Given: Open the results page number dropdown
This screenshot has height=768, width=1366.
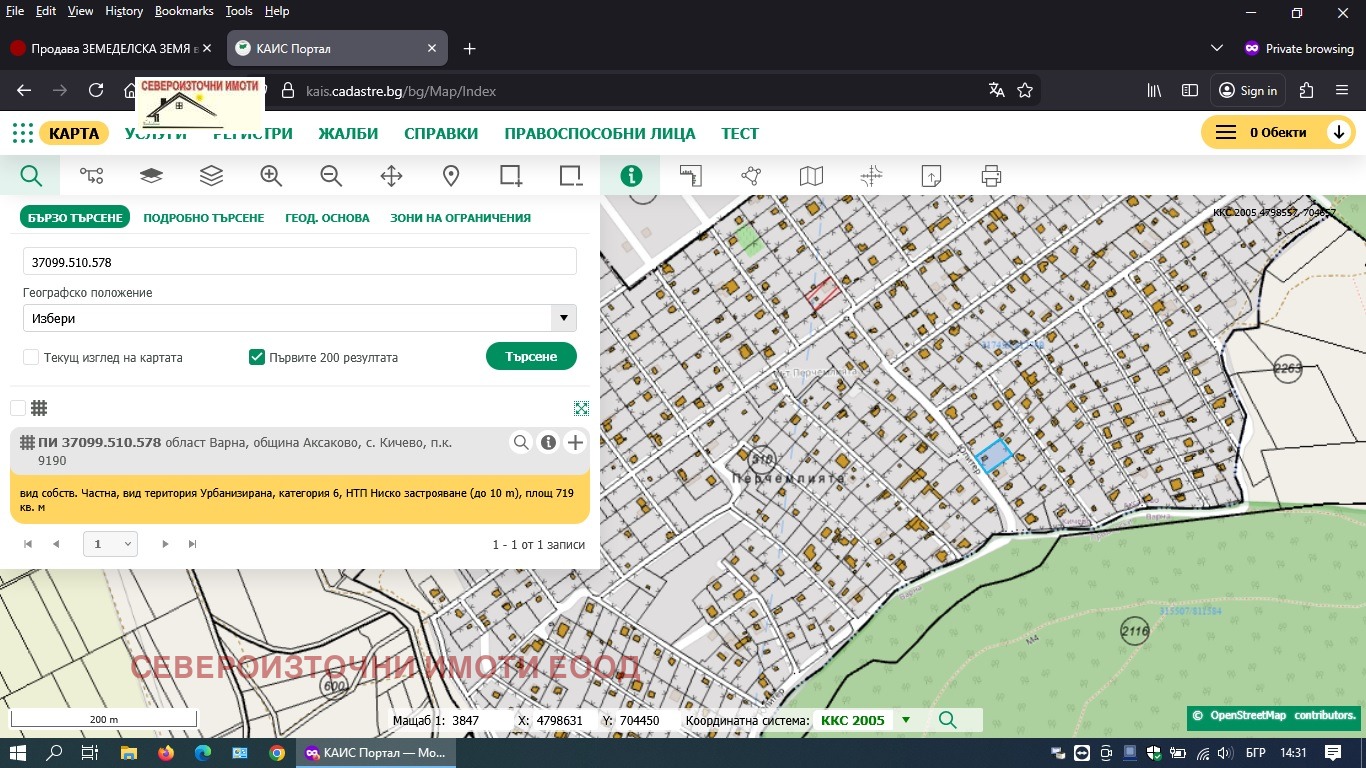Looking at the screenshot, I should coord(110,544).
